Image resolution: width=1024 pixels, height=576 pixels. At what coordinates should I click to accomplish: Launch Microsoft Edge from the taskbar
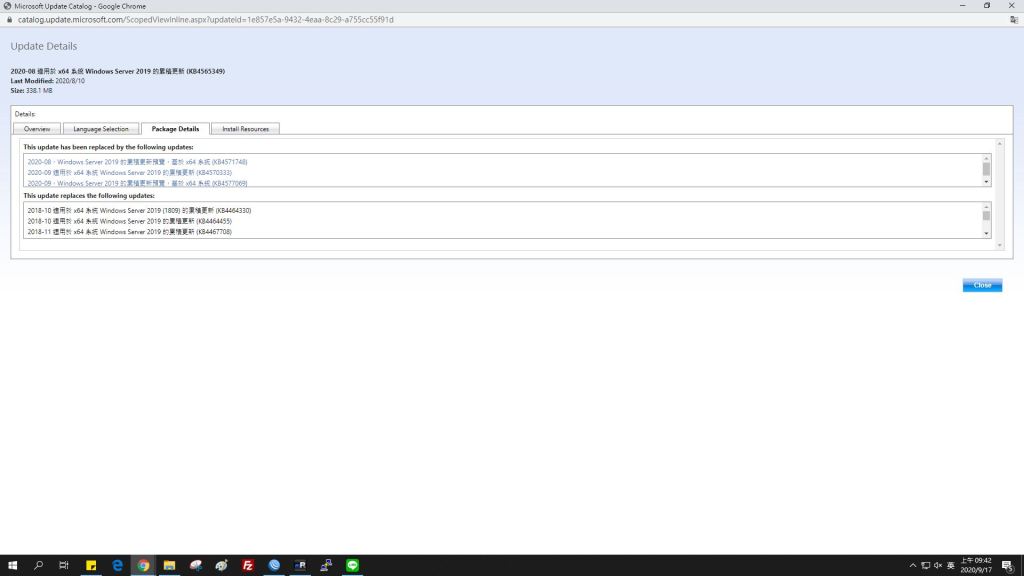coord(117,565)
